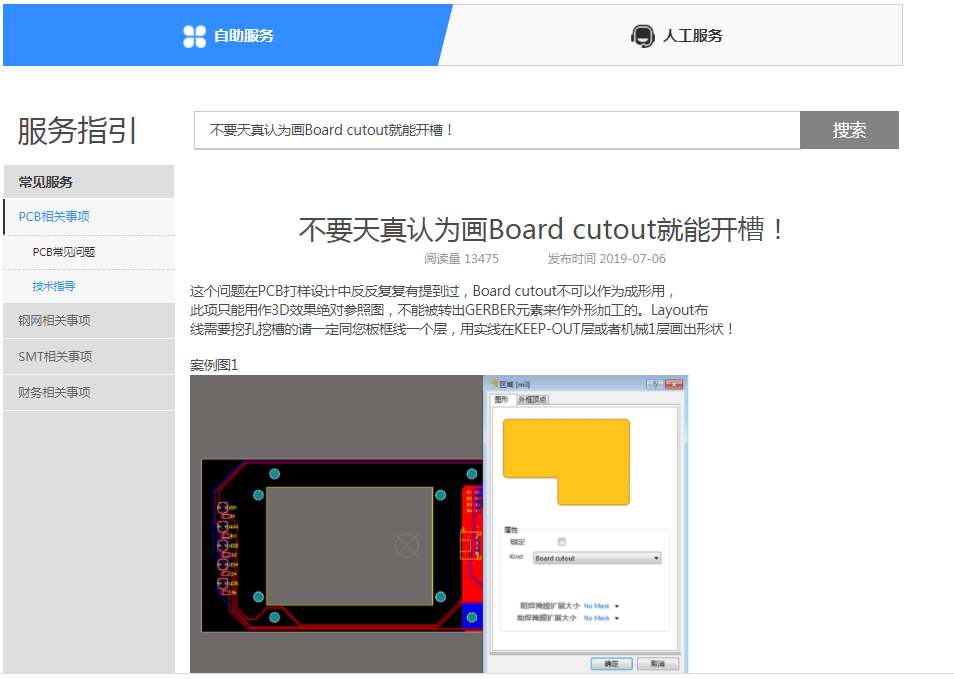Click into the search text field

[x=496, y=130]
